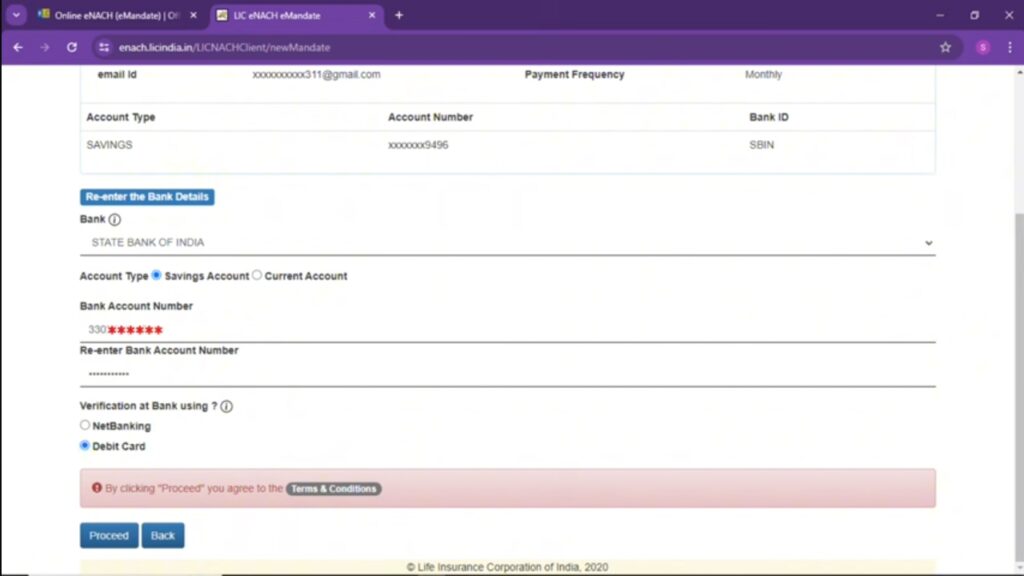Screen dimensions: 1024x576
Task: Switch to the Online eNACH (eMandate) tab
Action: point(118,15)
